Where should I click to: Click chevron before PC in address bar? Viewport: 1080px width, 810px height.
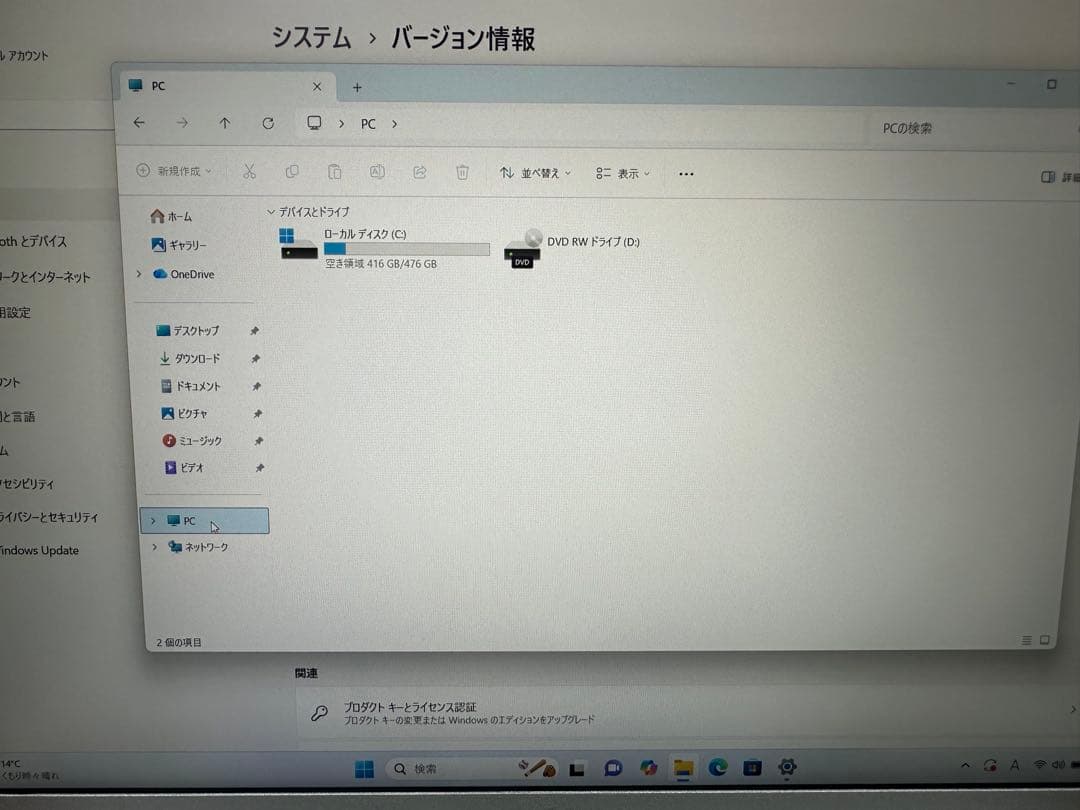[341, 124]
